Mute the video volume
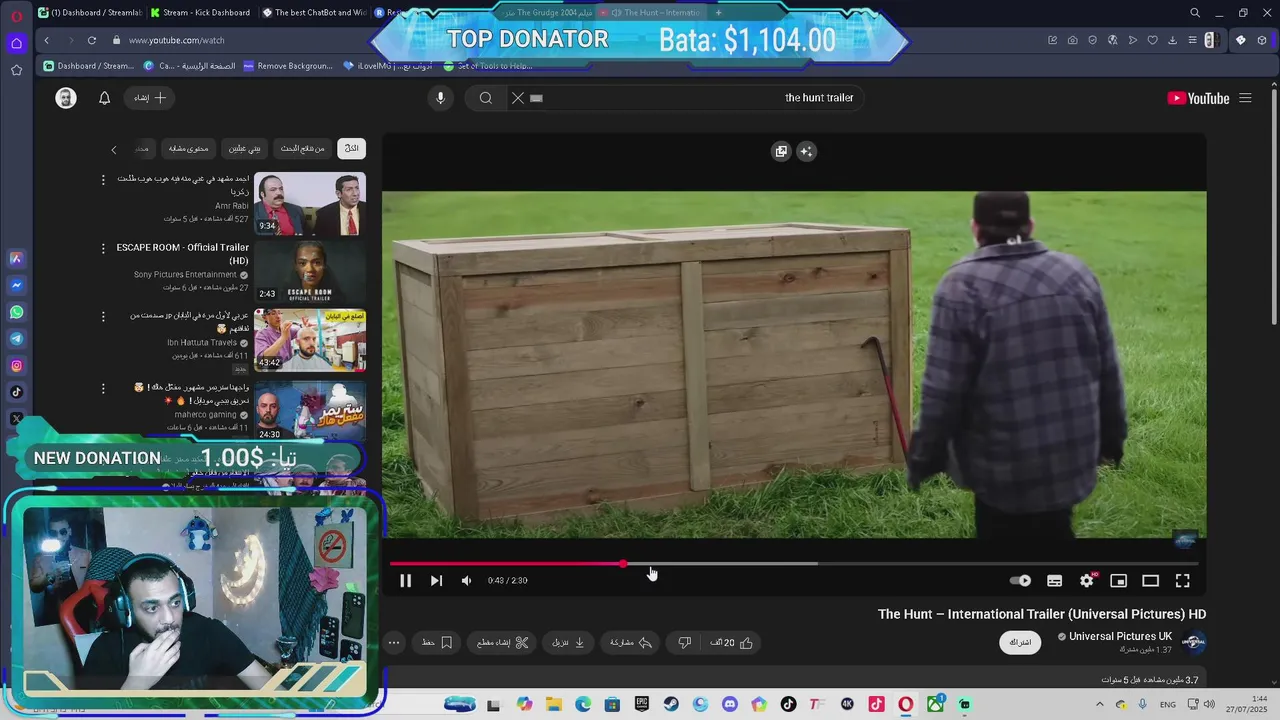 pos(466,581)
